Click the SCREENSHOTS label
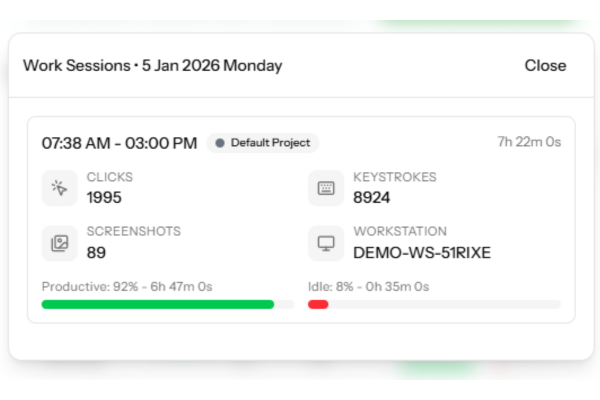The image size is (600, 400). [134, 231]
